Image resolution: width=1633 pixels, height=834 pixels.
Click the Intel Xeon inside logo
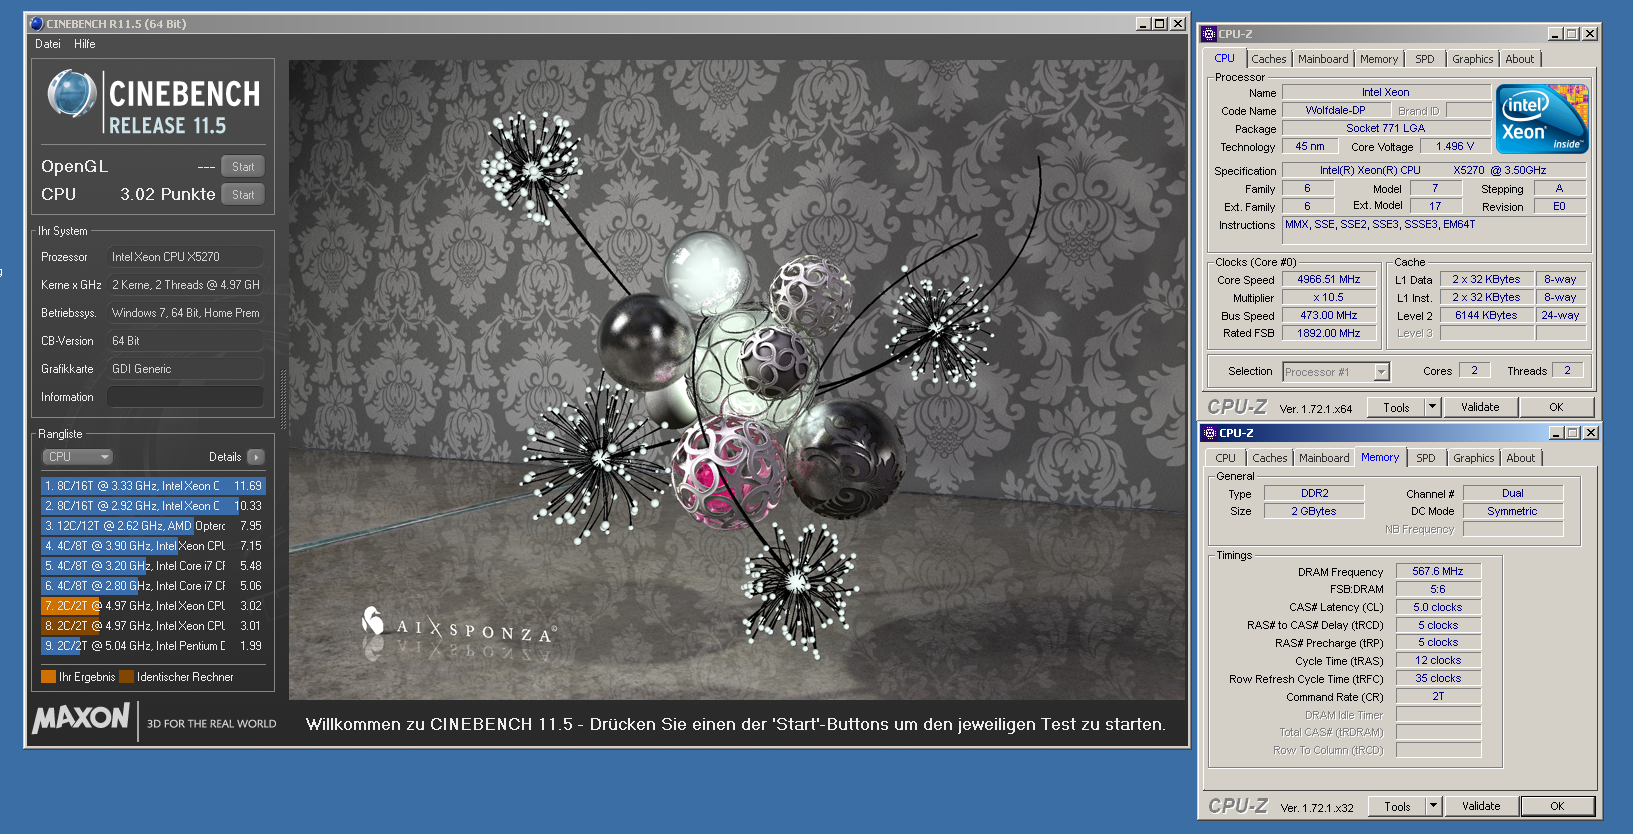(1542, 119)
